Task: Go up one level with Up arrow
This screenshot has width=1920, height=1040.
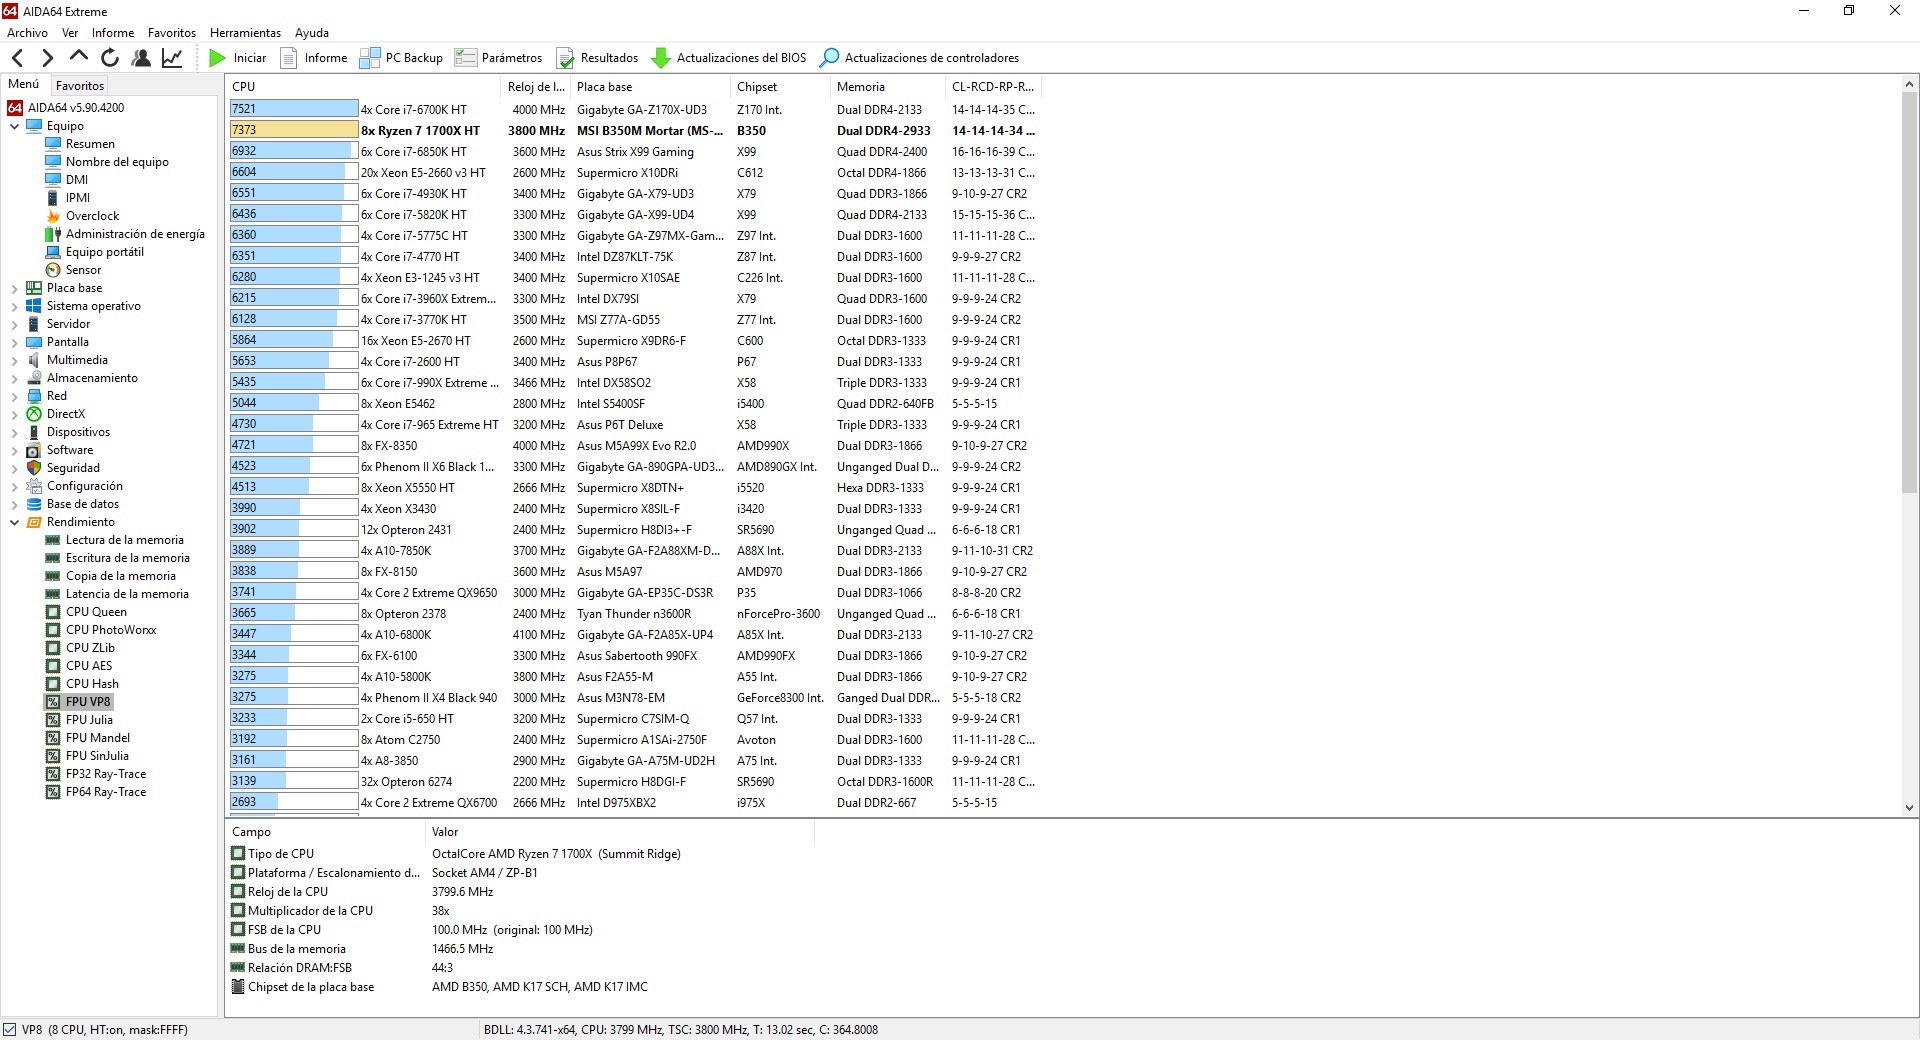Action: point(79,57)
